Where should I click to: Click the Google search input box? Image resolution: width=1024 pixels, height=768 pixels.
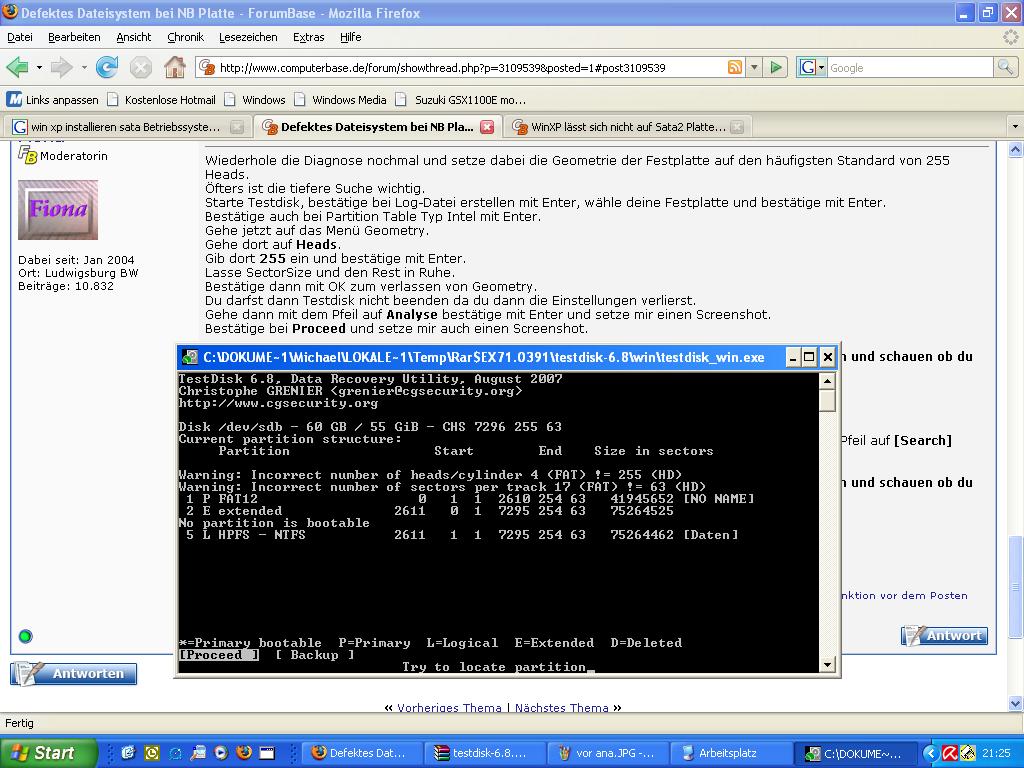[x=910, y=67]
